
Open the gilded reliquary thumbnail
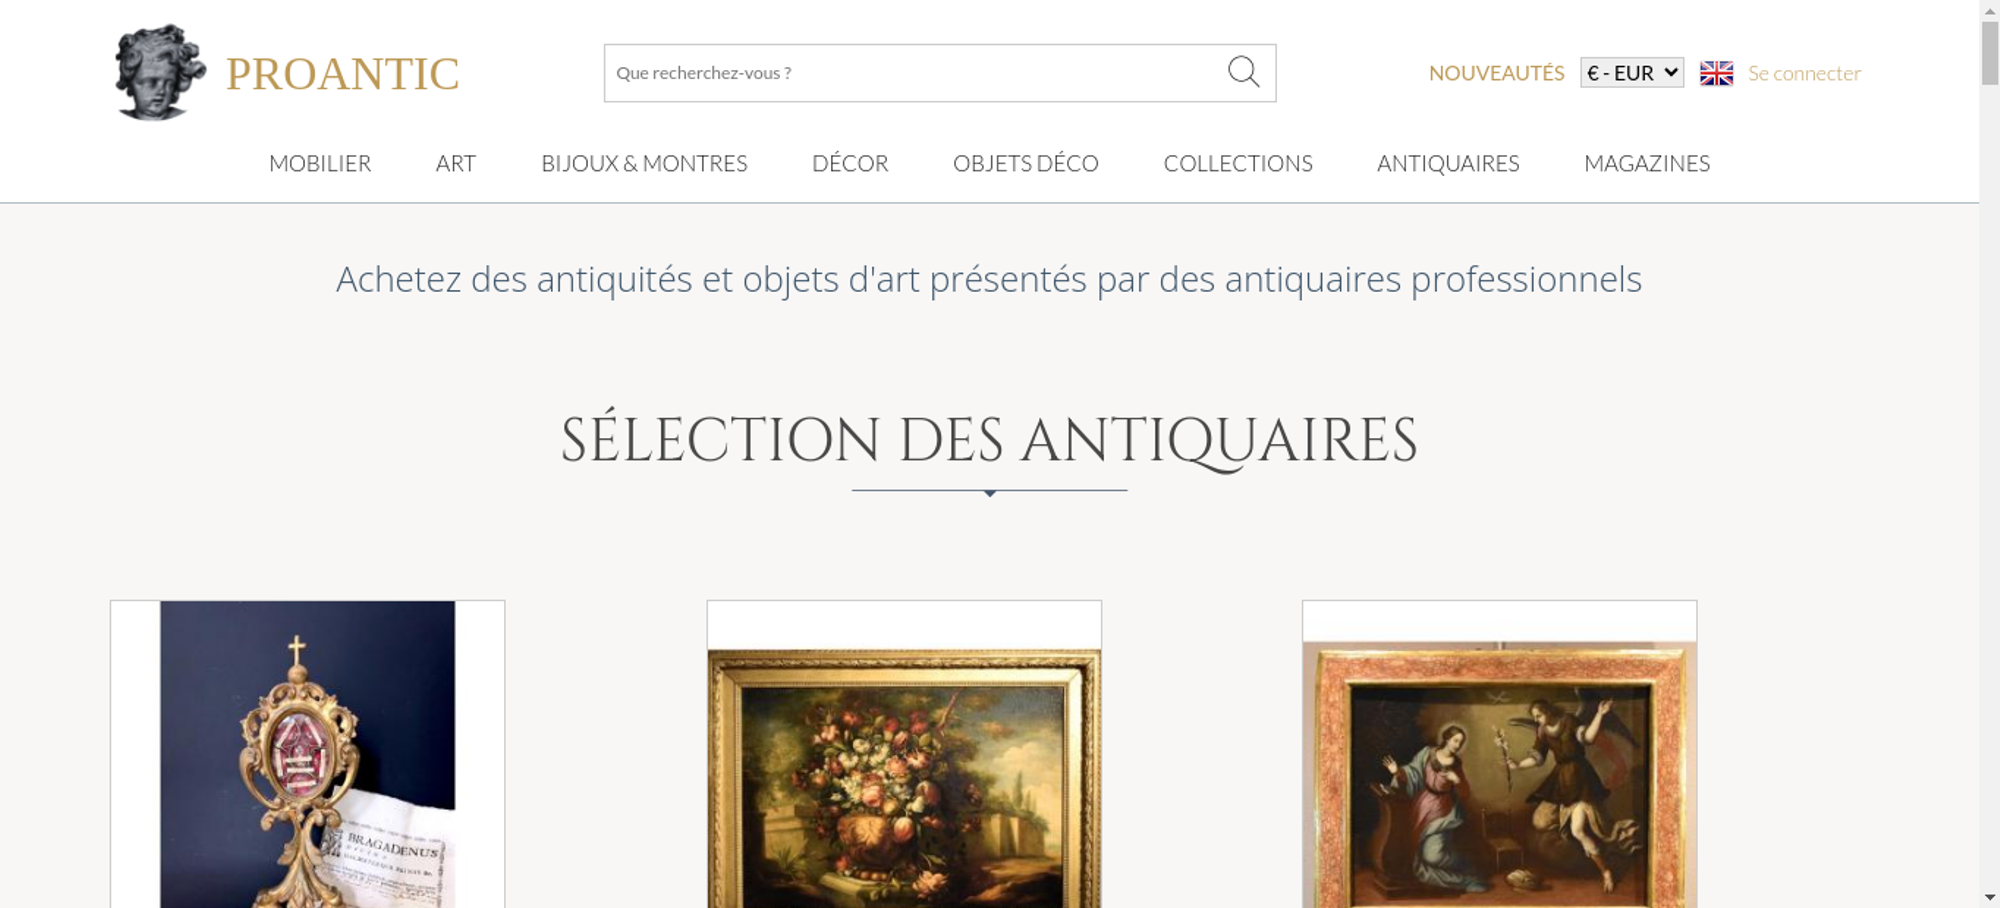[307, 754]
